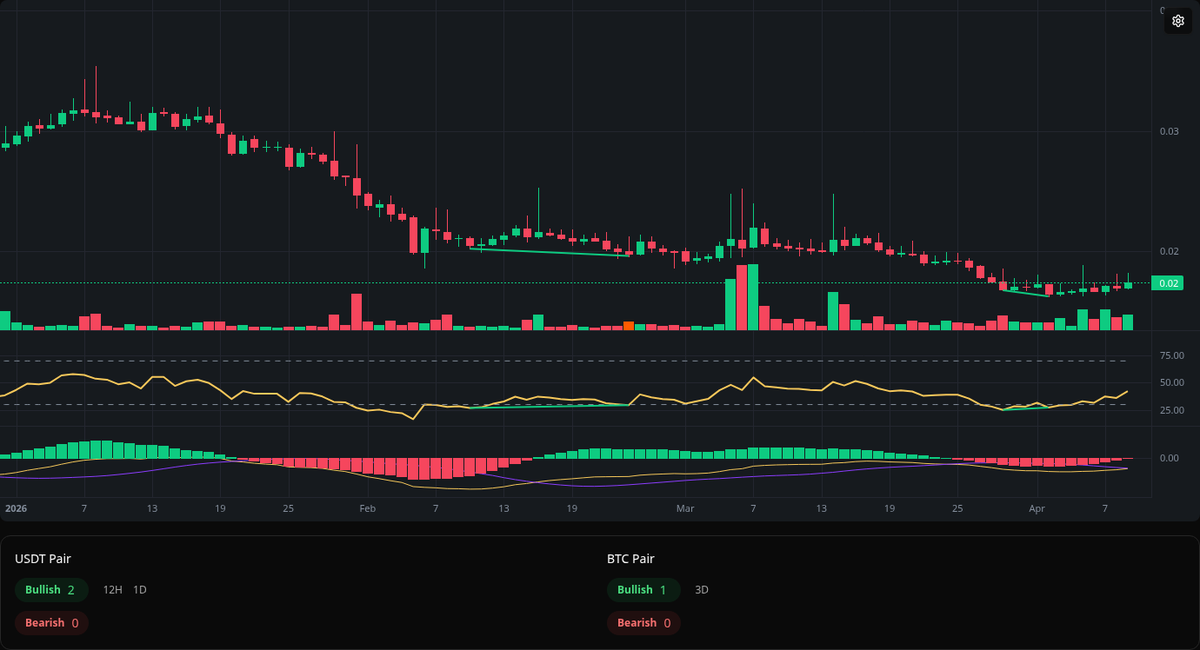Click the 2026 date label on time axis
This screenshot has height=650, width=1200.
pyautogui.click(x=15, y=508)
